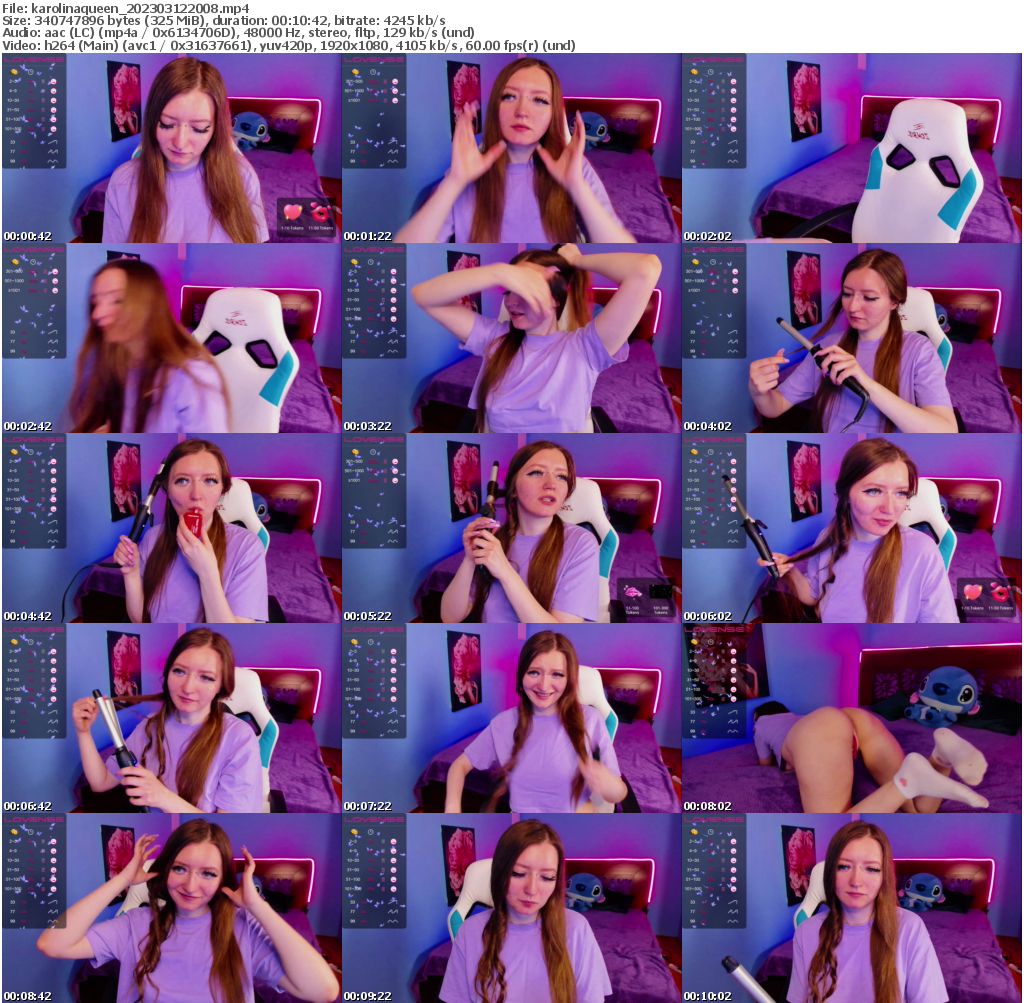This screenshot has height=1003, width=1024.
Task: Click the Lovense logo in the 00:06:02 frame
Action: (x=714, y=438)
